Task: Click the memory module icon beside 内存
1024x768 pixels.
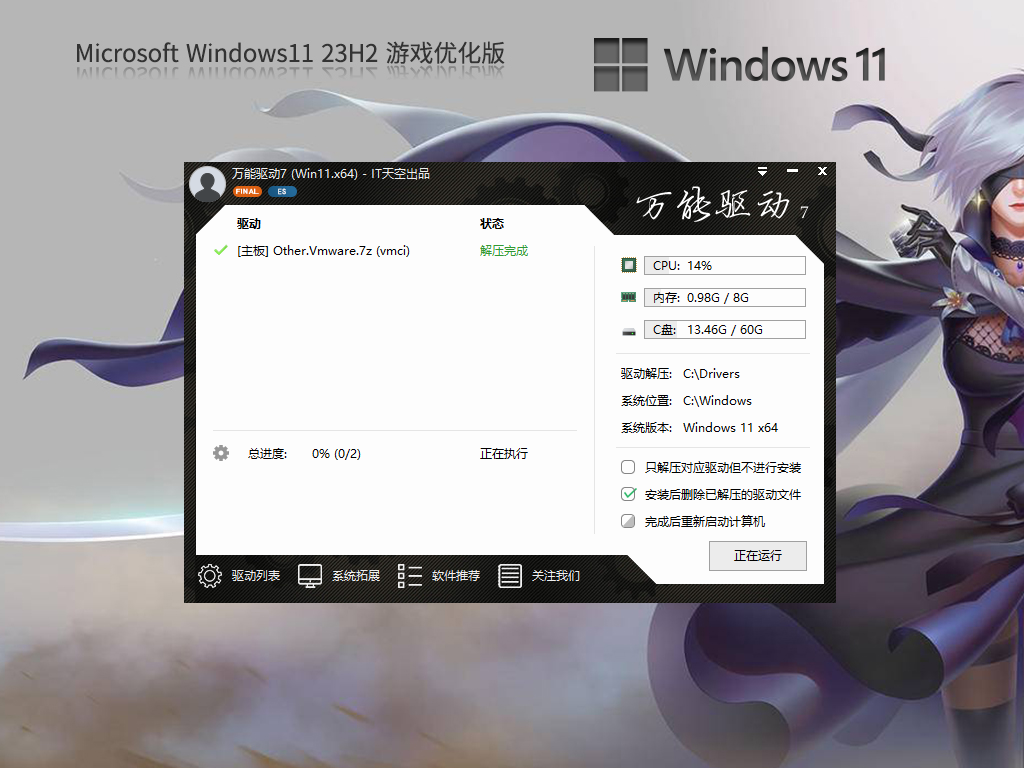Action: [x=629, y=296]
